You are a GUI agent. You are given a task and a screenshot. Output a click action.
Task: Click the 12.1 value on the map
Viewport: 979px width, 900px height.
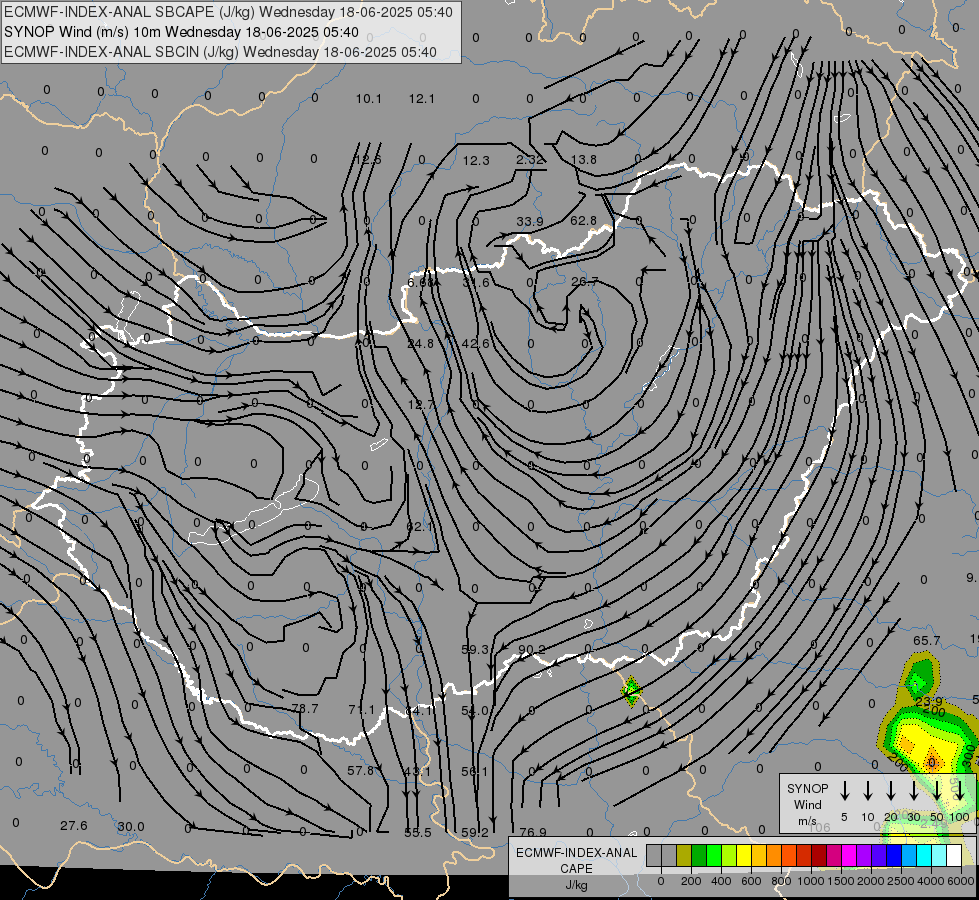point(422,99)
